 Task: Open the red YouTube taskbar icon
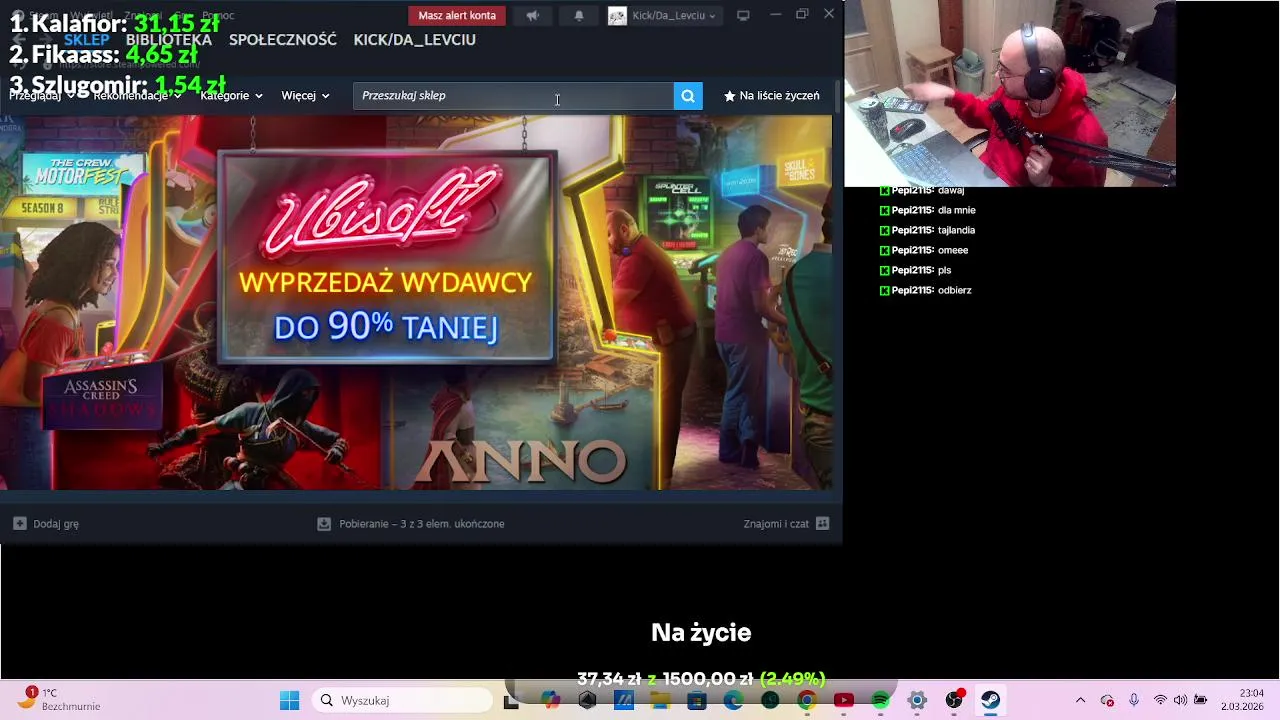(844, 700)
